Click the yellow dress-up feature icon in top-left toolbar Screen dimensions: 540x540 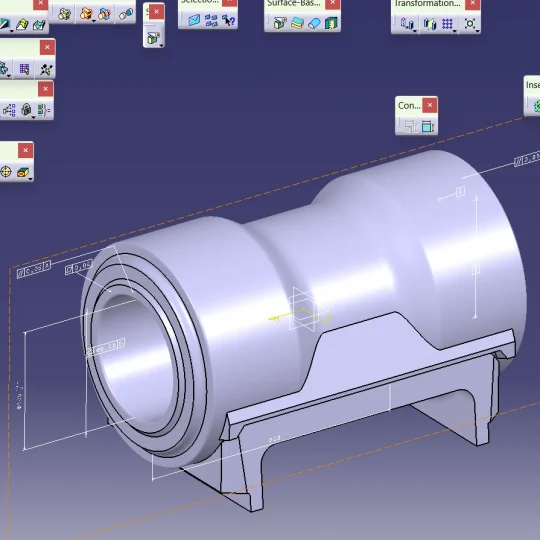(22, 24)
